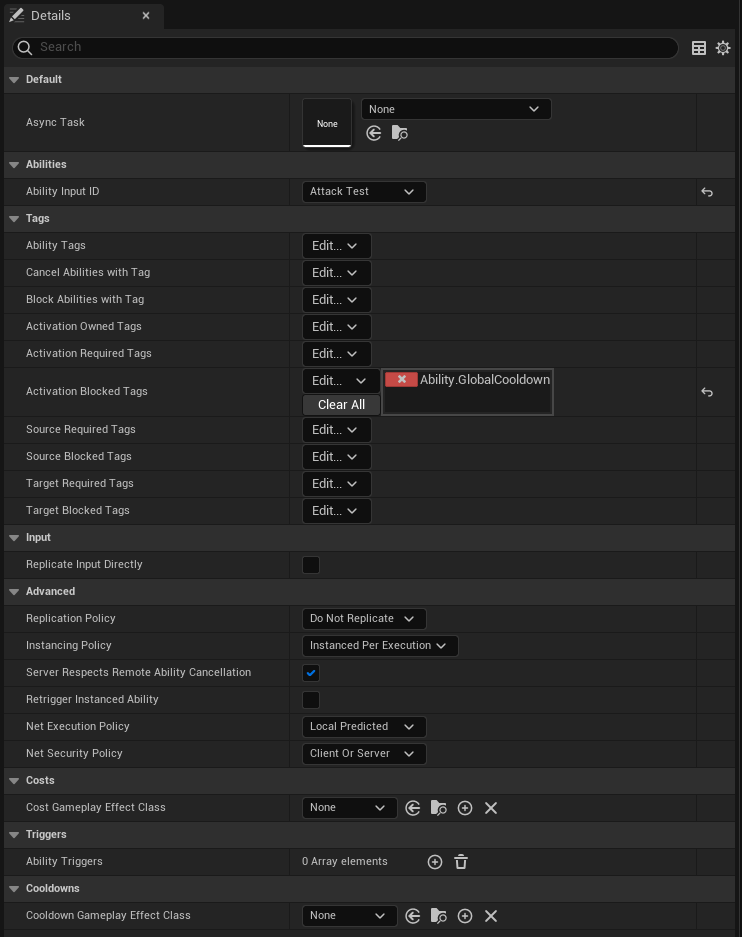Delete all Ability Triggers elements

point(461,862)
